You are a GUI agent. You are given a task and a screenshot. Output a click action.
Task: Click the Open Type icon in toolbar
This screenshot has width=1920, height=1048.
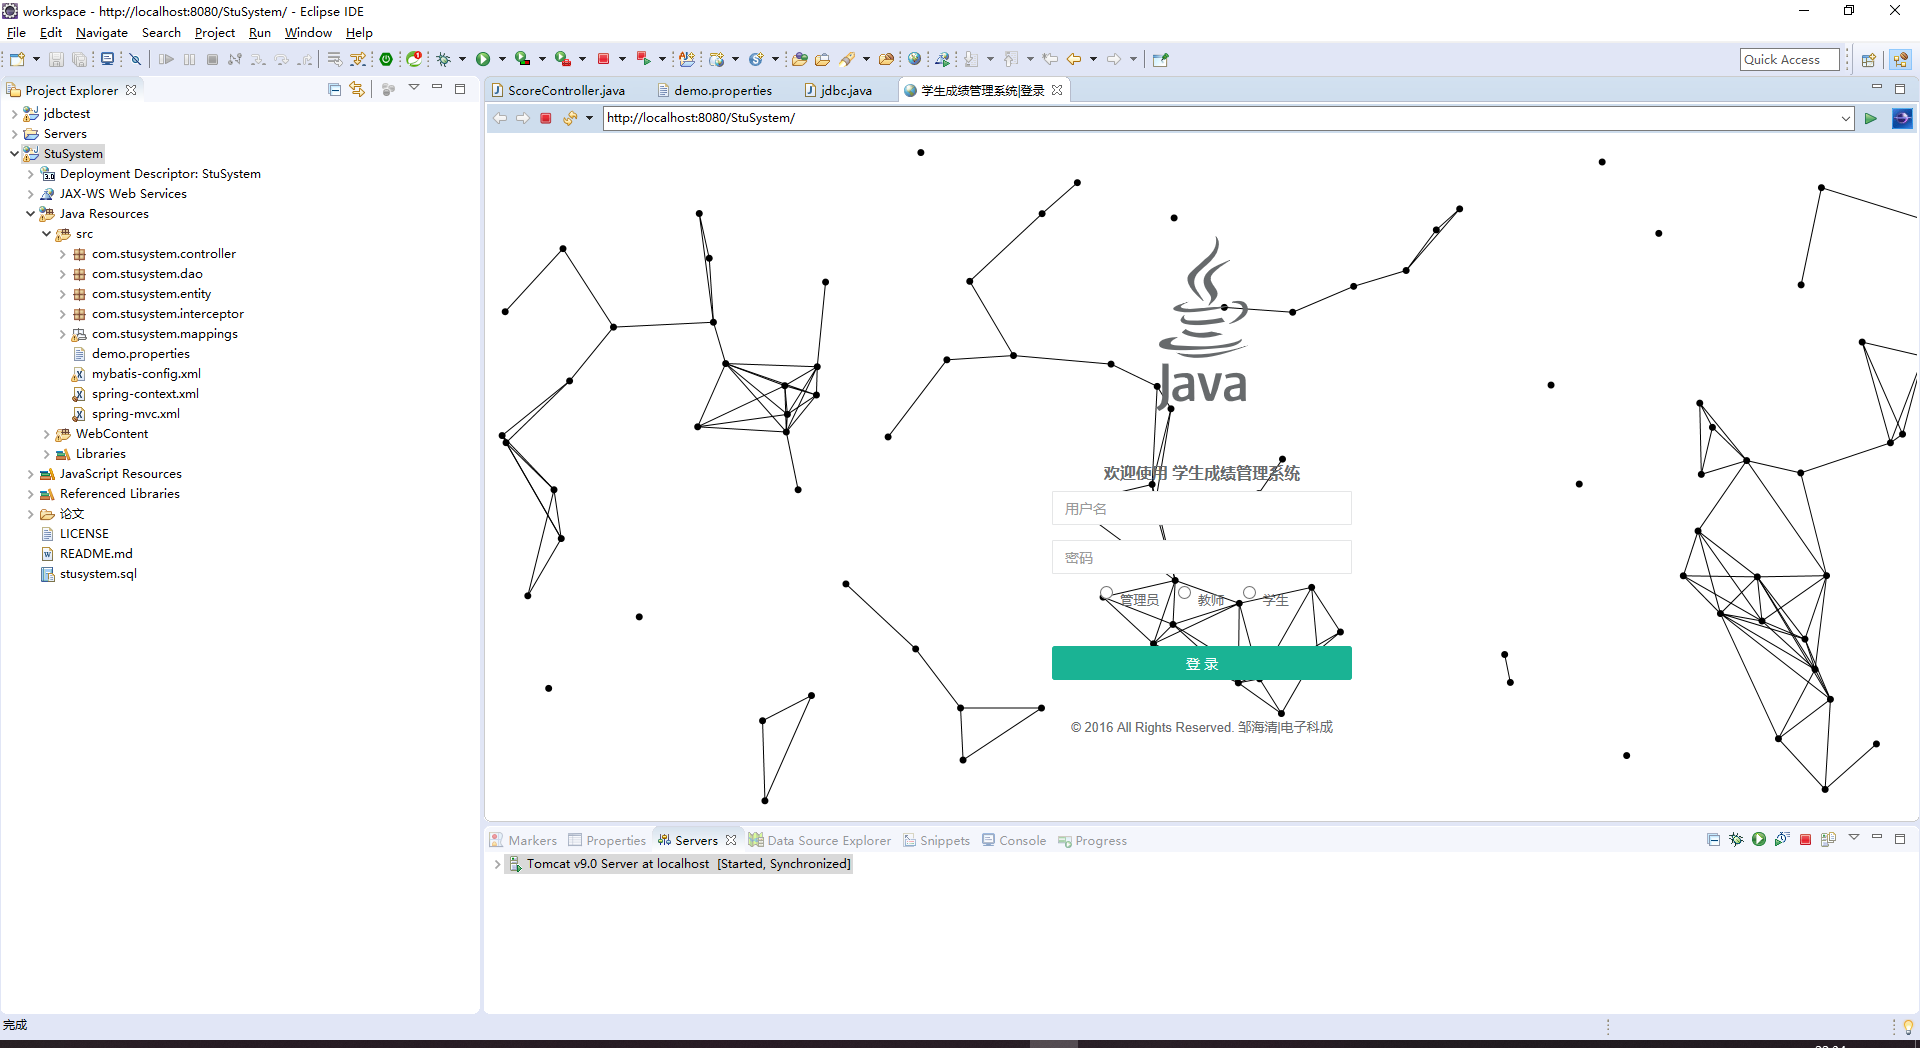coord(799,59)
